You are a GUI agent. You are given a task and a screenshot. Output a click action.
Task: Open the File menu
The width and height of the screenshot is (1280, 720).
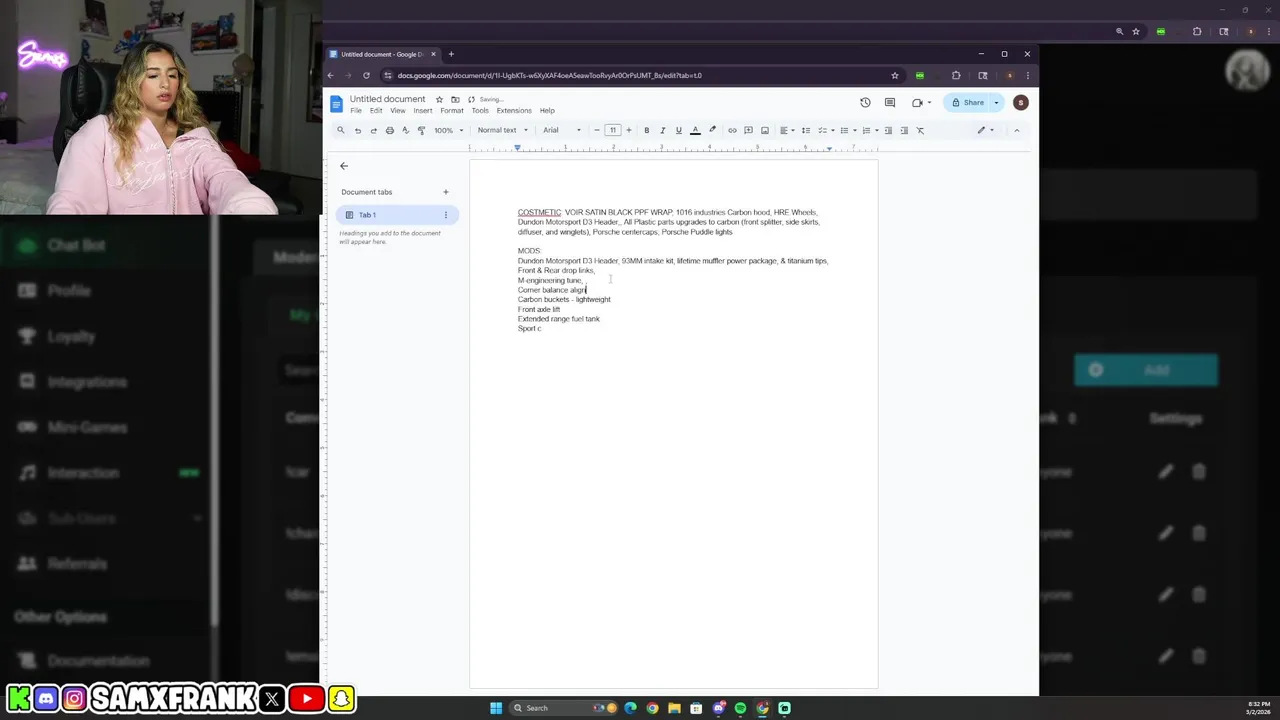pos(356,111)
